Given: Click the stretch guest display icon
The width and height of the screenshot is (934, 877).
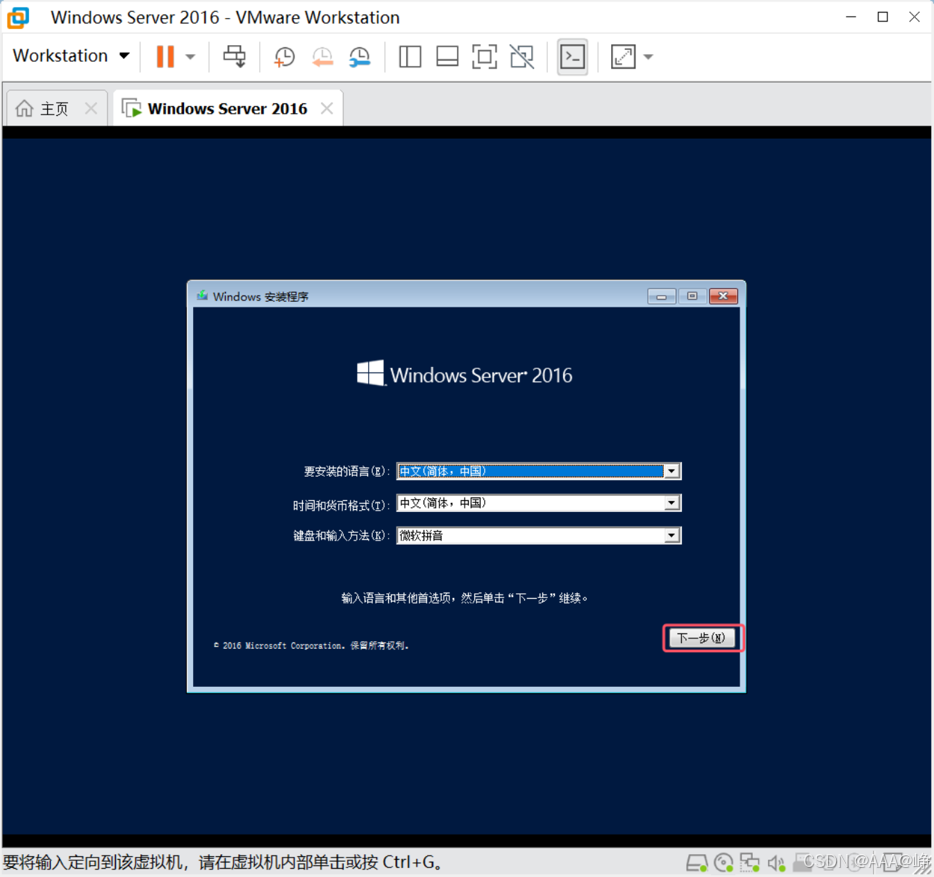Looking at the screenshot, I should 623,57.
